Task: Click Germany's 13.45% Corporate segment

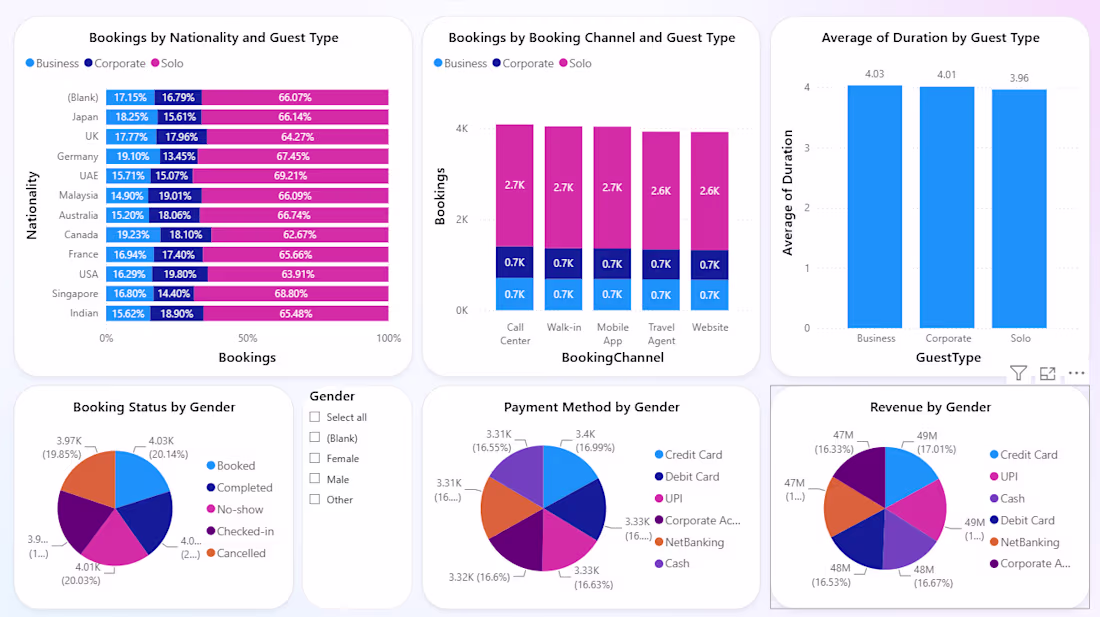Action: pos(179,156)
